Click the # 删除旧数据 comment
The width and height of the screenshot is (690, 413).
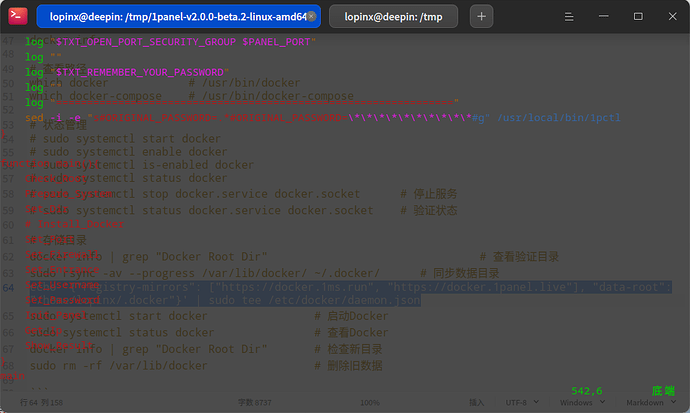(348, 365)
